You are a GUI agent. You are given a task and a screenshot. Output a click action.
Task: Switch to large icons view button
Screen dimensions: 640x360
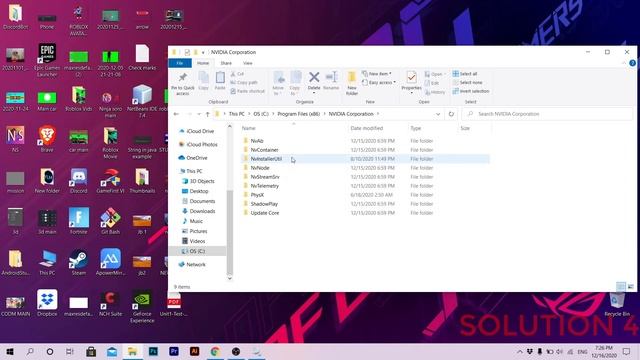631,287
